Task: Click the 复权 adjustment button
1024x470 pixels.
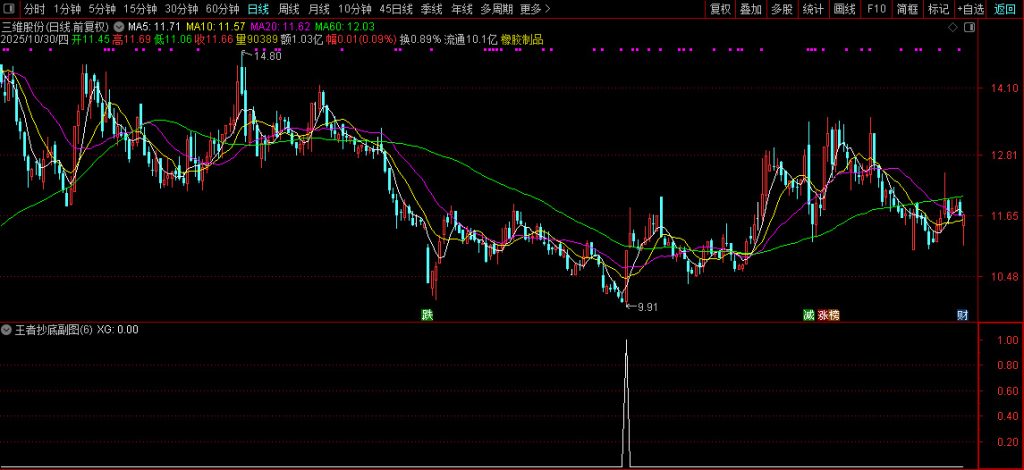Action: click(720, 9)
